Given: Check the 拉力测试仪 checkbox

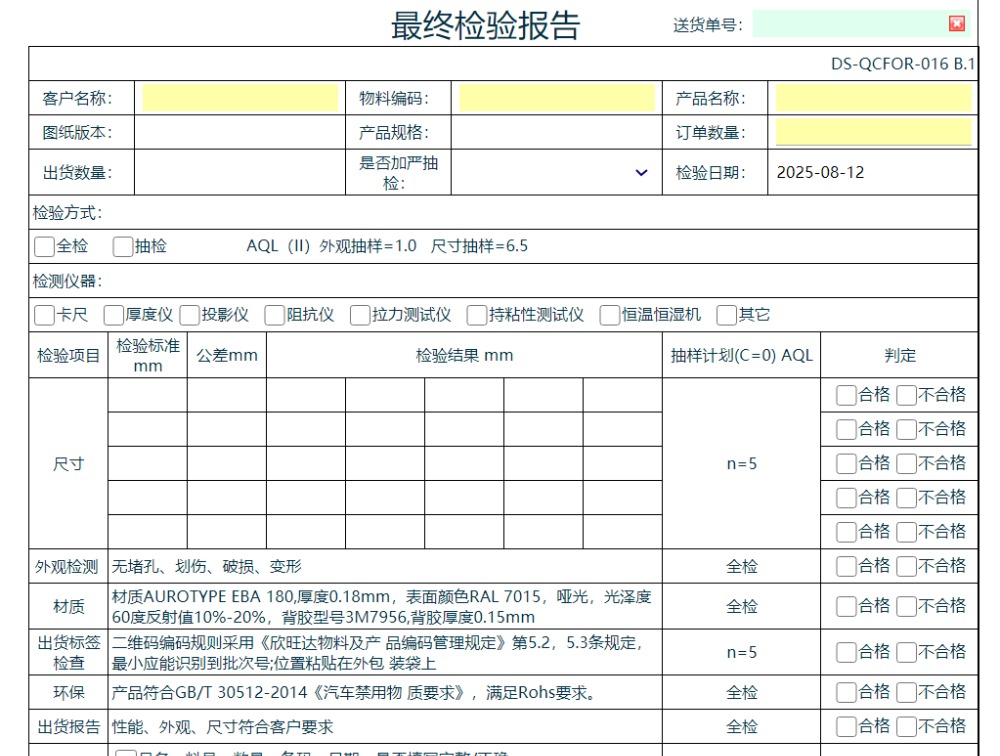Looking at the screenshot, I should [360, 315].
